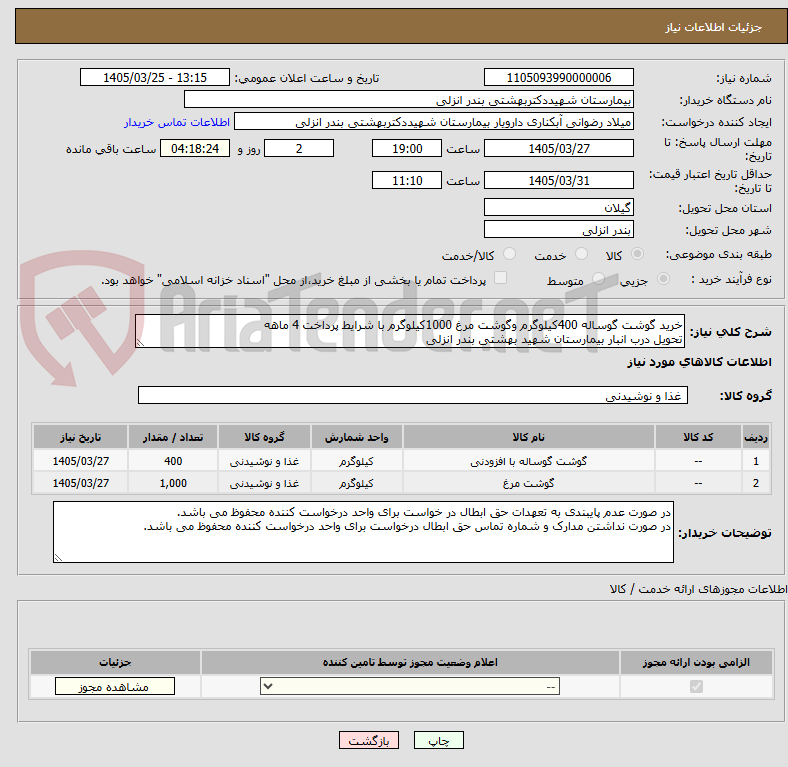Select the کالا radio button
The image size is (788, 767).
pos(637,254)
